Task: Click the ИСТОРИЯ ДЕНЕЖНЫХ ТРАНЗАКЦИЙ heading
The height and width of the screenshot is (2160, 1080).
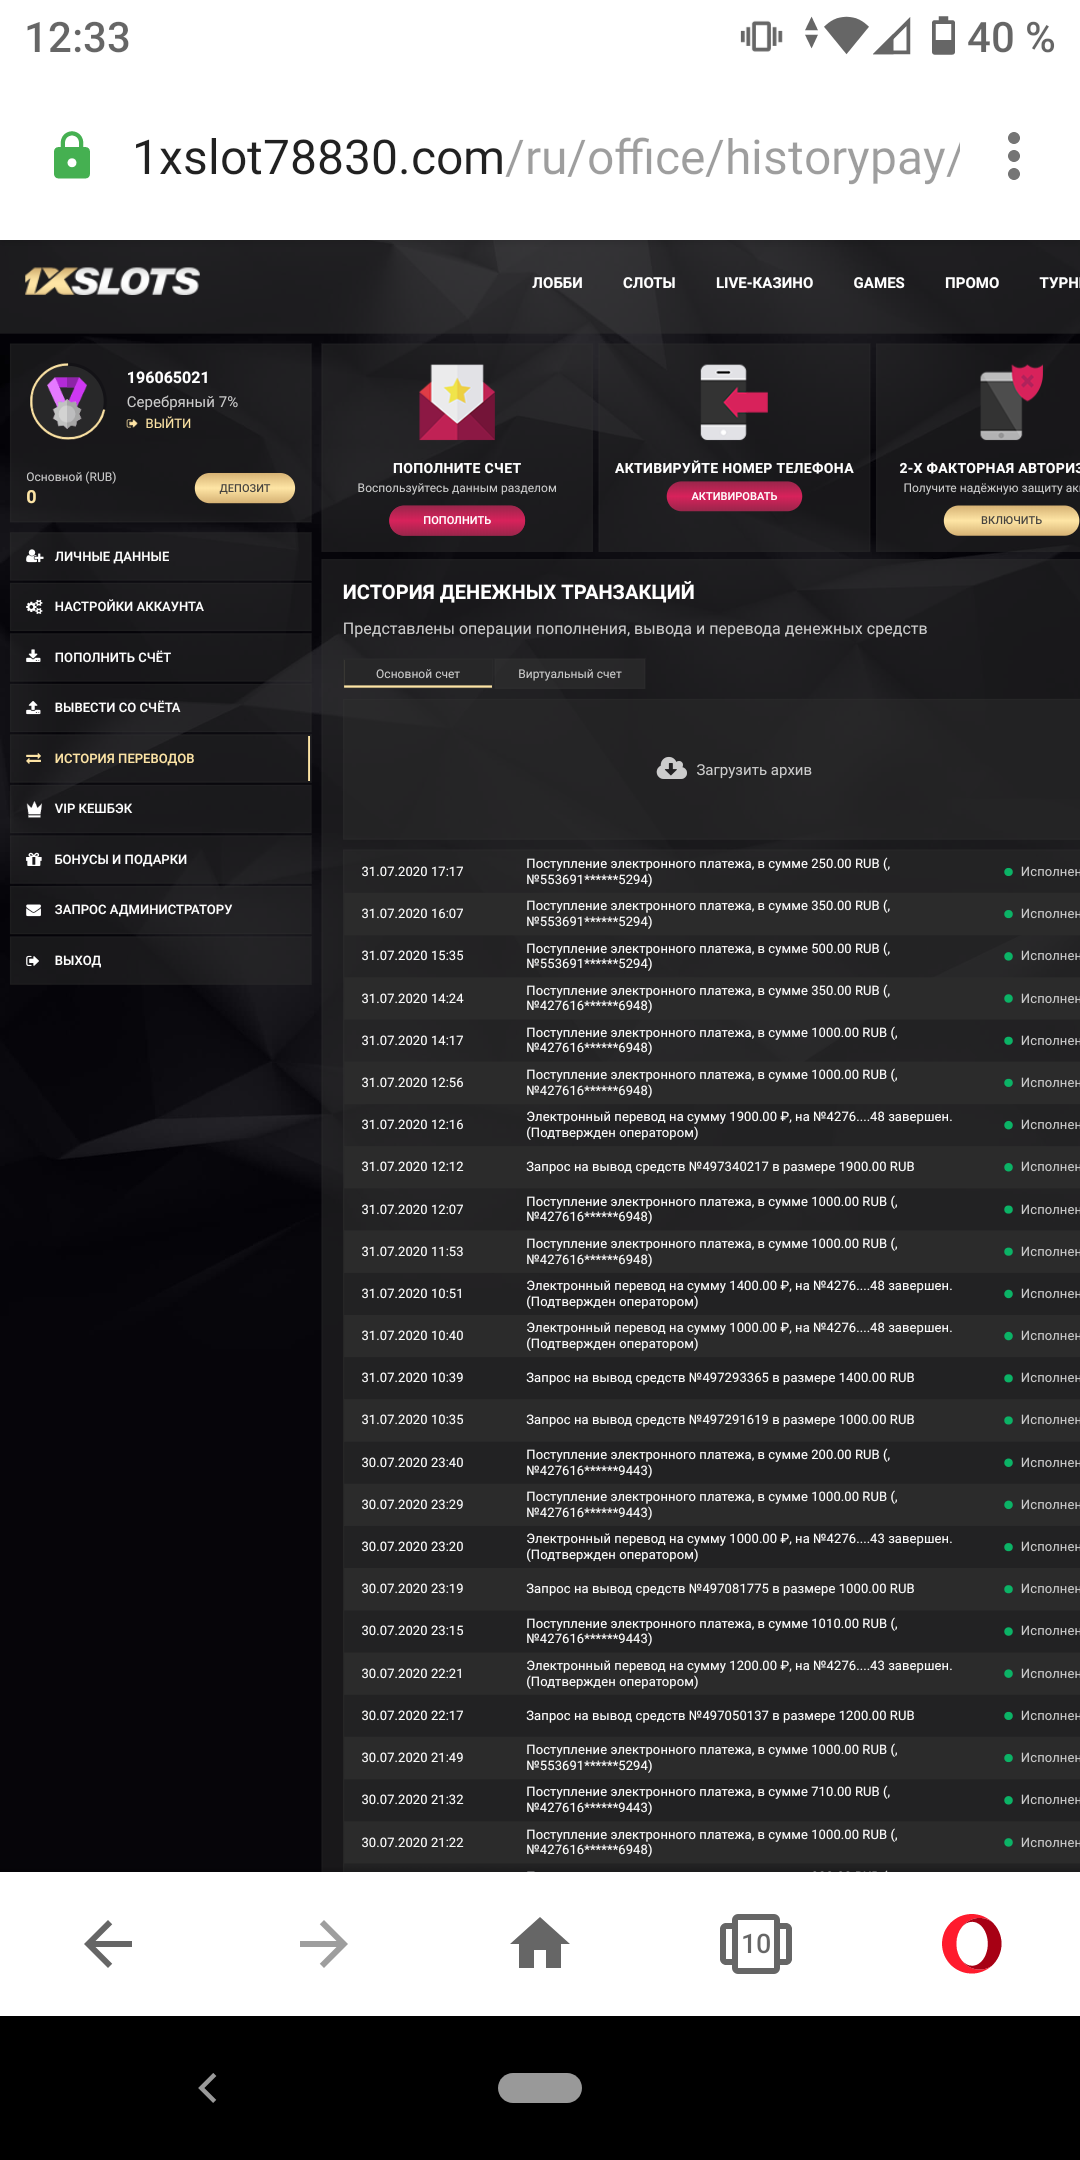Action: [x=518, y=592]
